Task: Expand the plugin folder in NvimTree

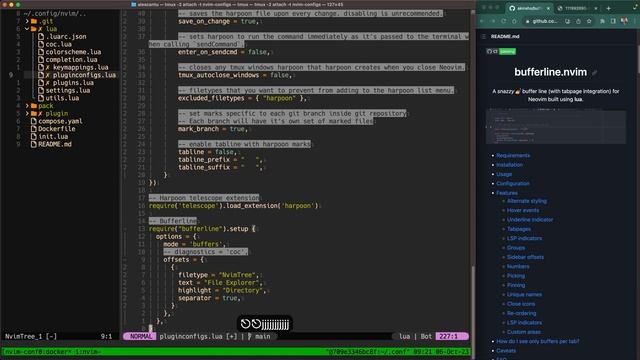Action: pyautogui.click(x=27, y=113)
